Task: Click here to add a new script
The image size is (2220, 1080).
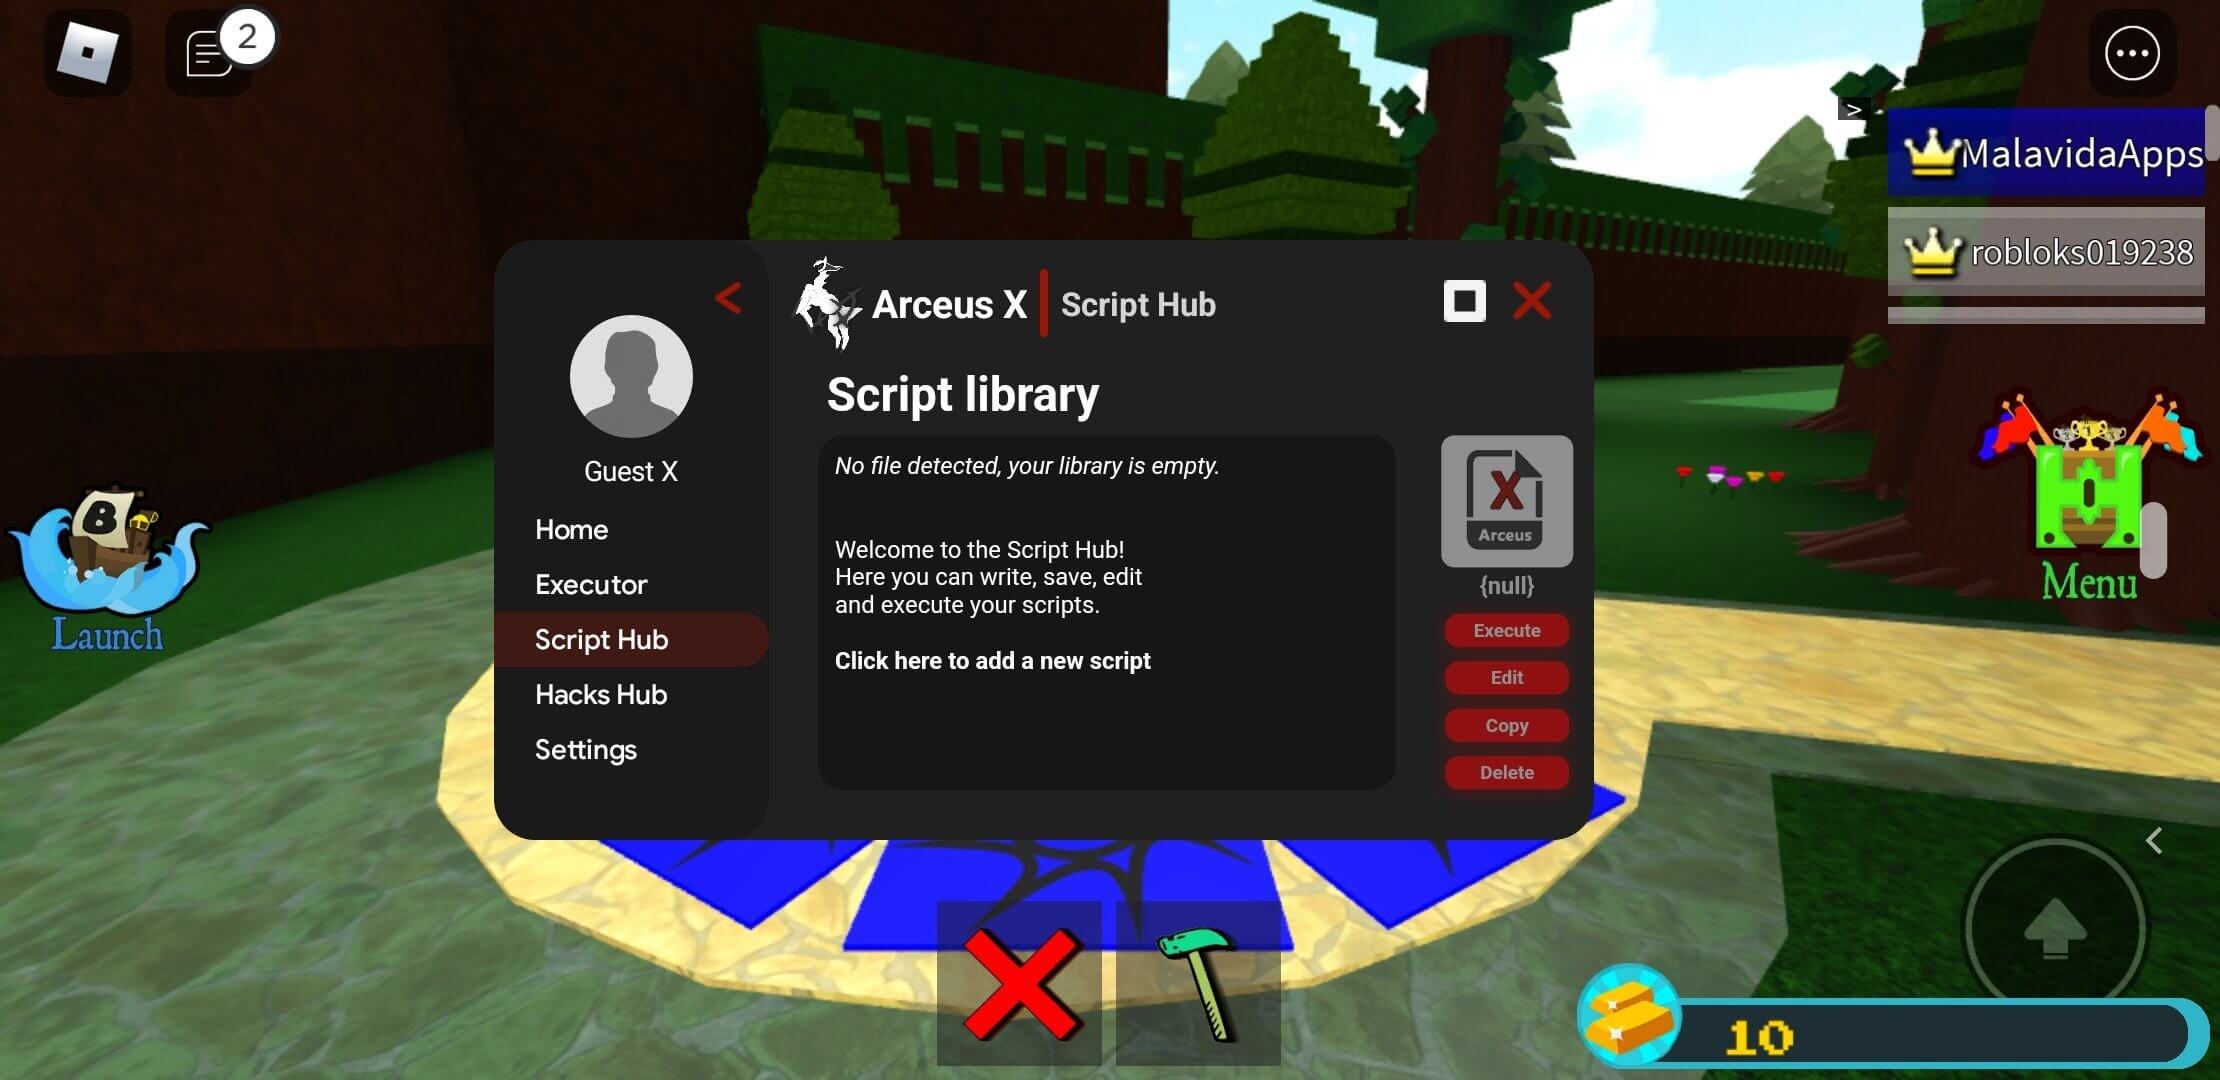Action: coord(991,661)
